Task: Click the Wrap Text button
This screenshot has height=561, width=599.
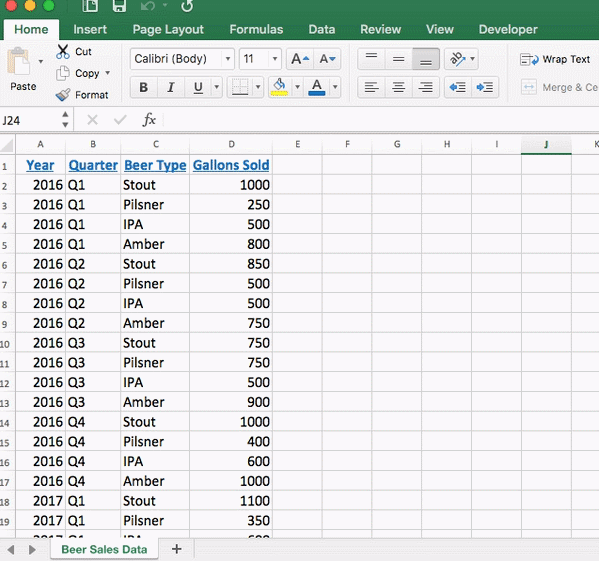Action: [x=555, y=59]
